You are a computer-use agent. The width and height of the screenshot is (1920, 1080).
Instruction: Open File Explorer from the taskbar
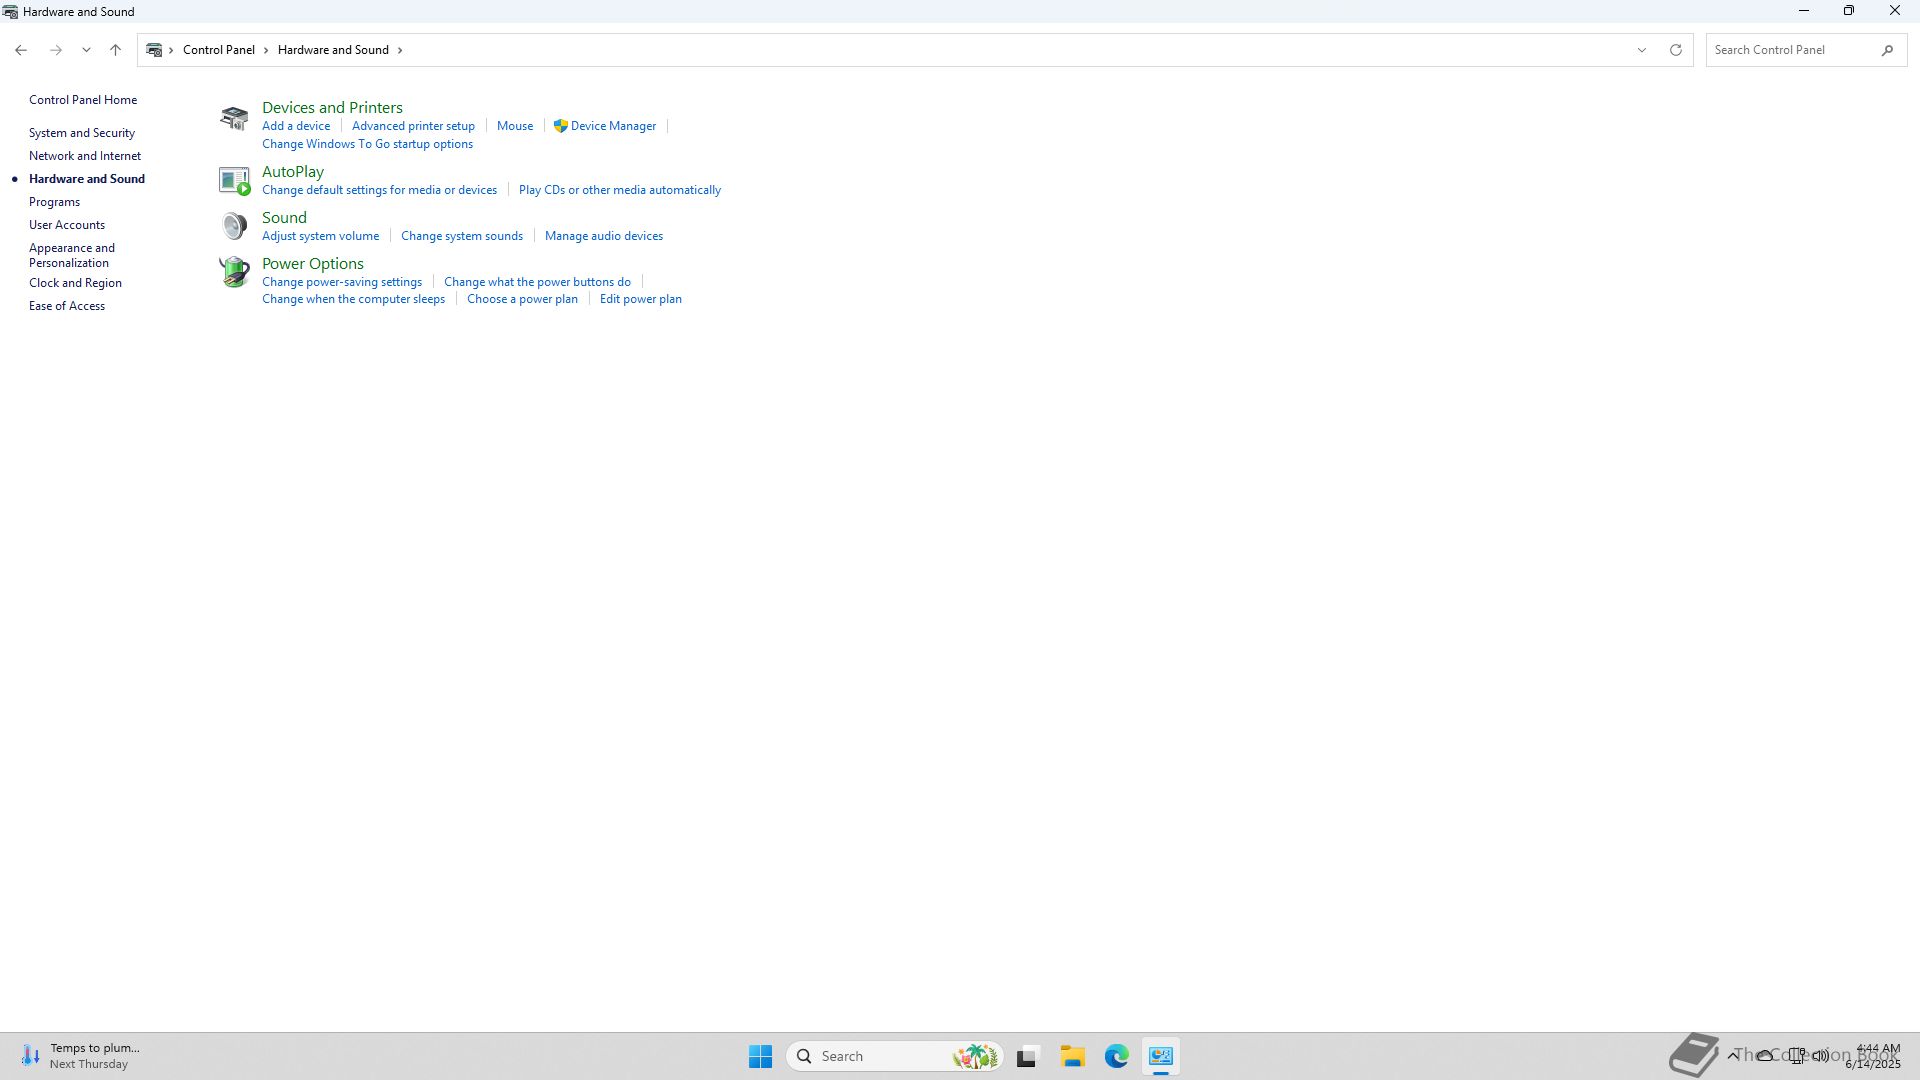point(1072,1056)
